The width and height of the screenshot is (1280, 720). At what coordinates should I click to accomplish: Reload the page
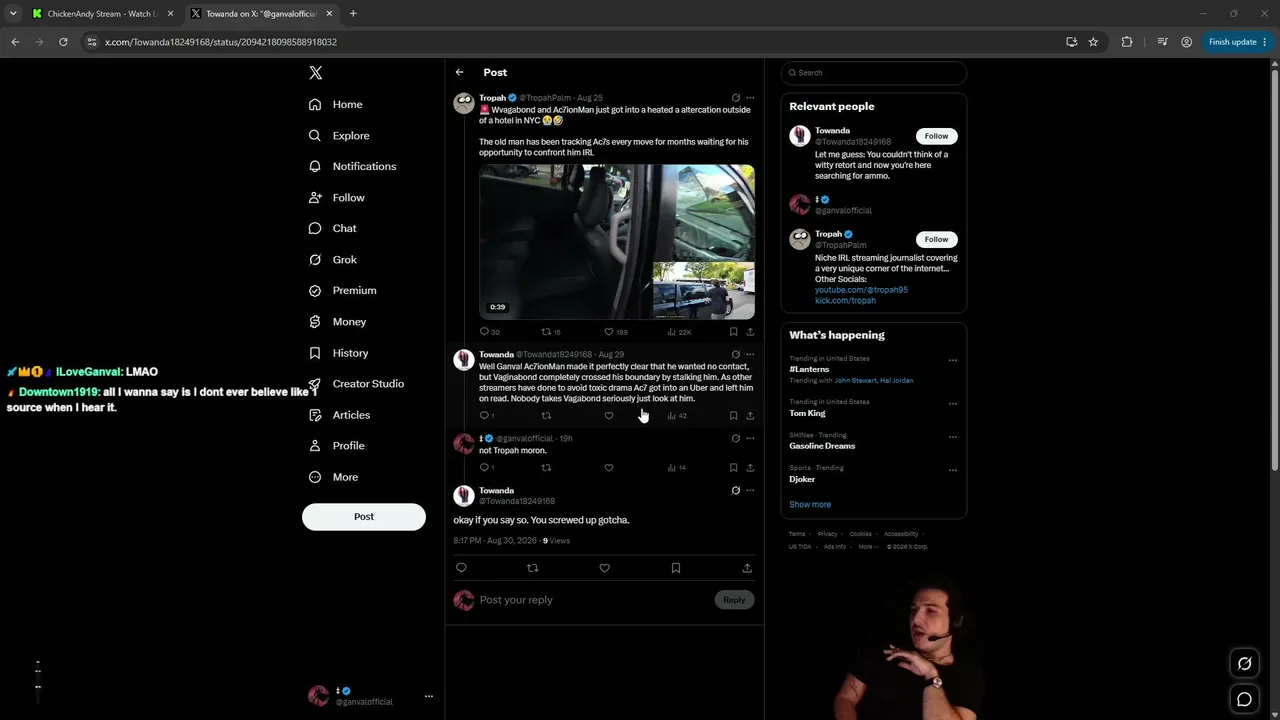pyautogui.click(x=63, y=42)
